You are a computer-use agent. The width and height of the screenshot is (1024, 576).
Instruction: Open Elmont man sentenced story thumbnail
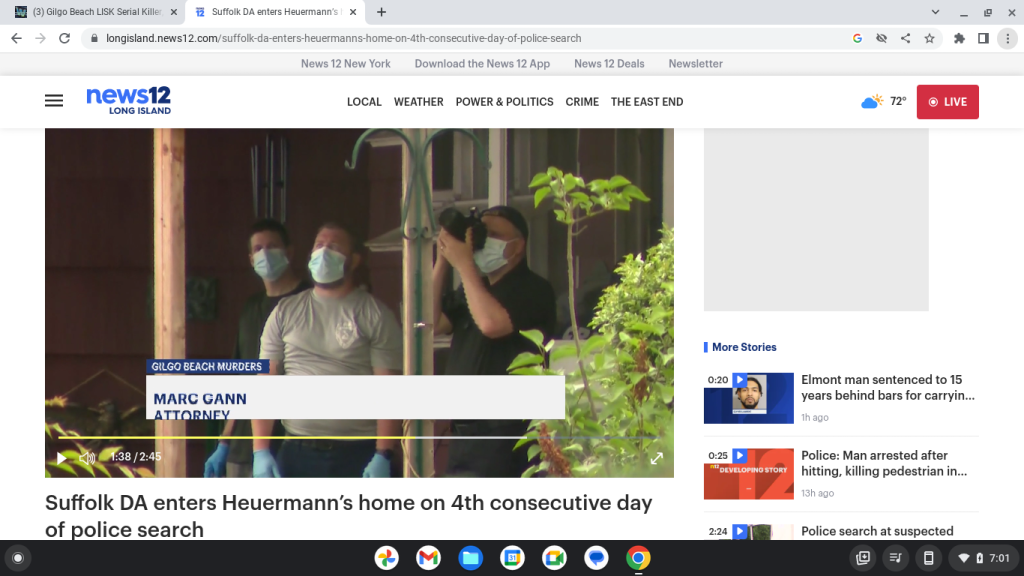click(748, 398)
